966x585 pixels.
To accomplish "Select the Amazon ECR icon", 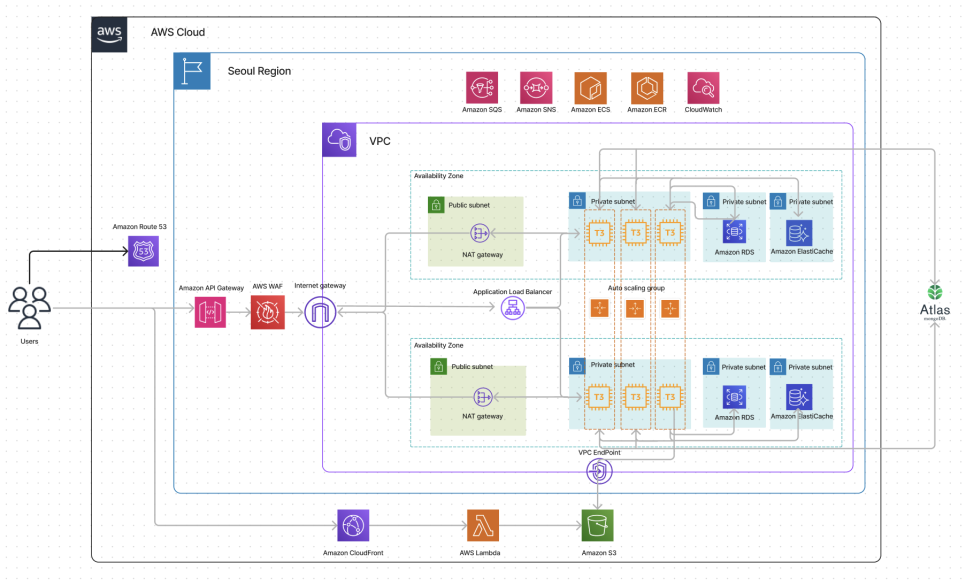I will pos(646,87).
